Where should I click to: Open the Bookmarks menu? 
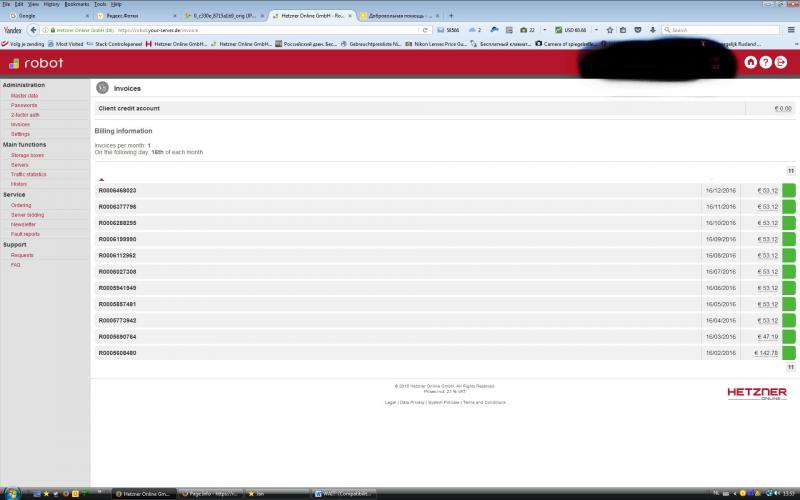(77, 4)
